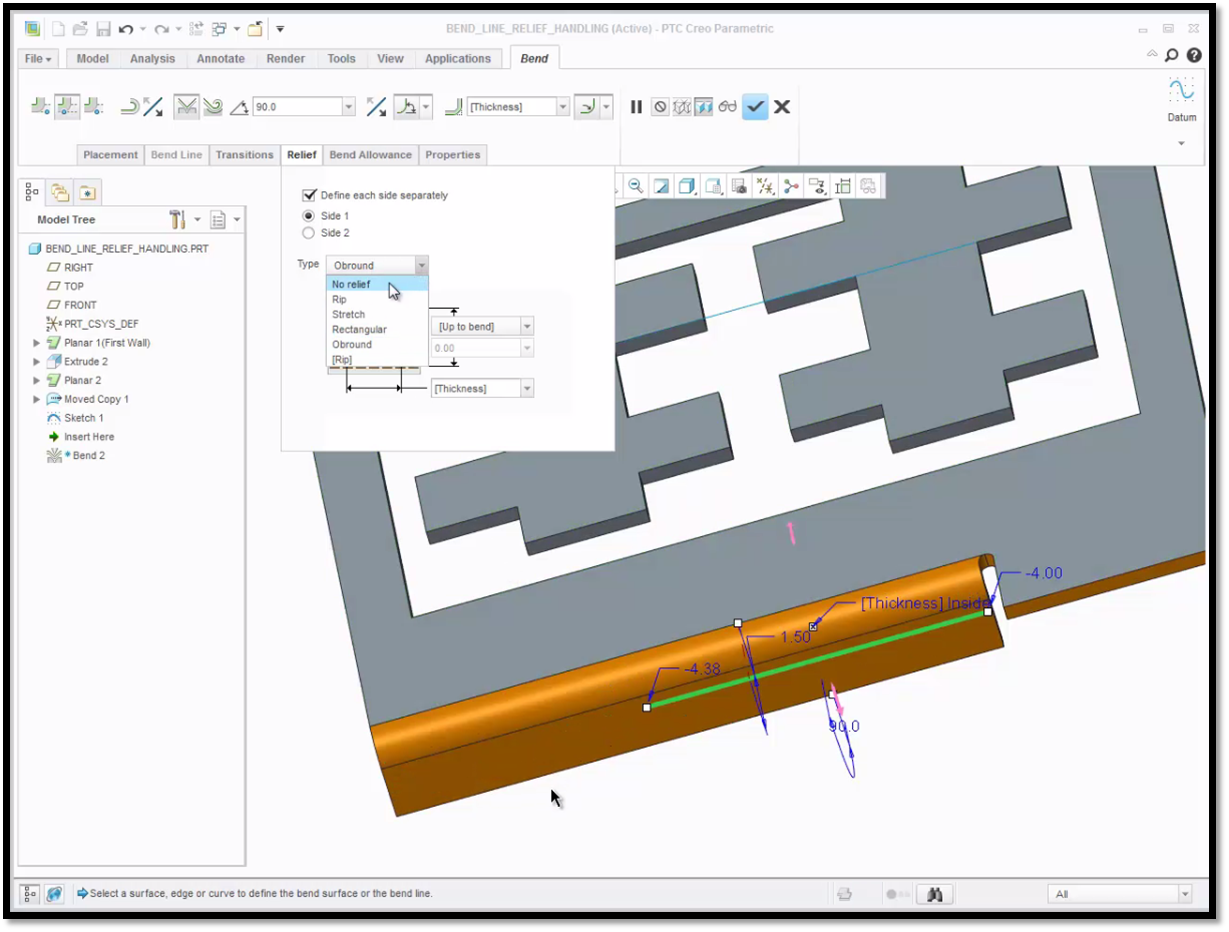The image size is (1229, 932).
Task: Click the Model Tree settings hammer icon
Action: (x=178, y=219)
